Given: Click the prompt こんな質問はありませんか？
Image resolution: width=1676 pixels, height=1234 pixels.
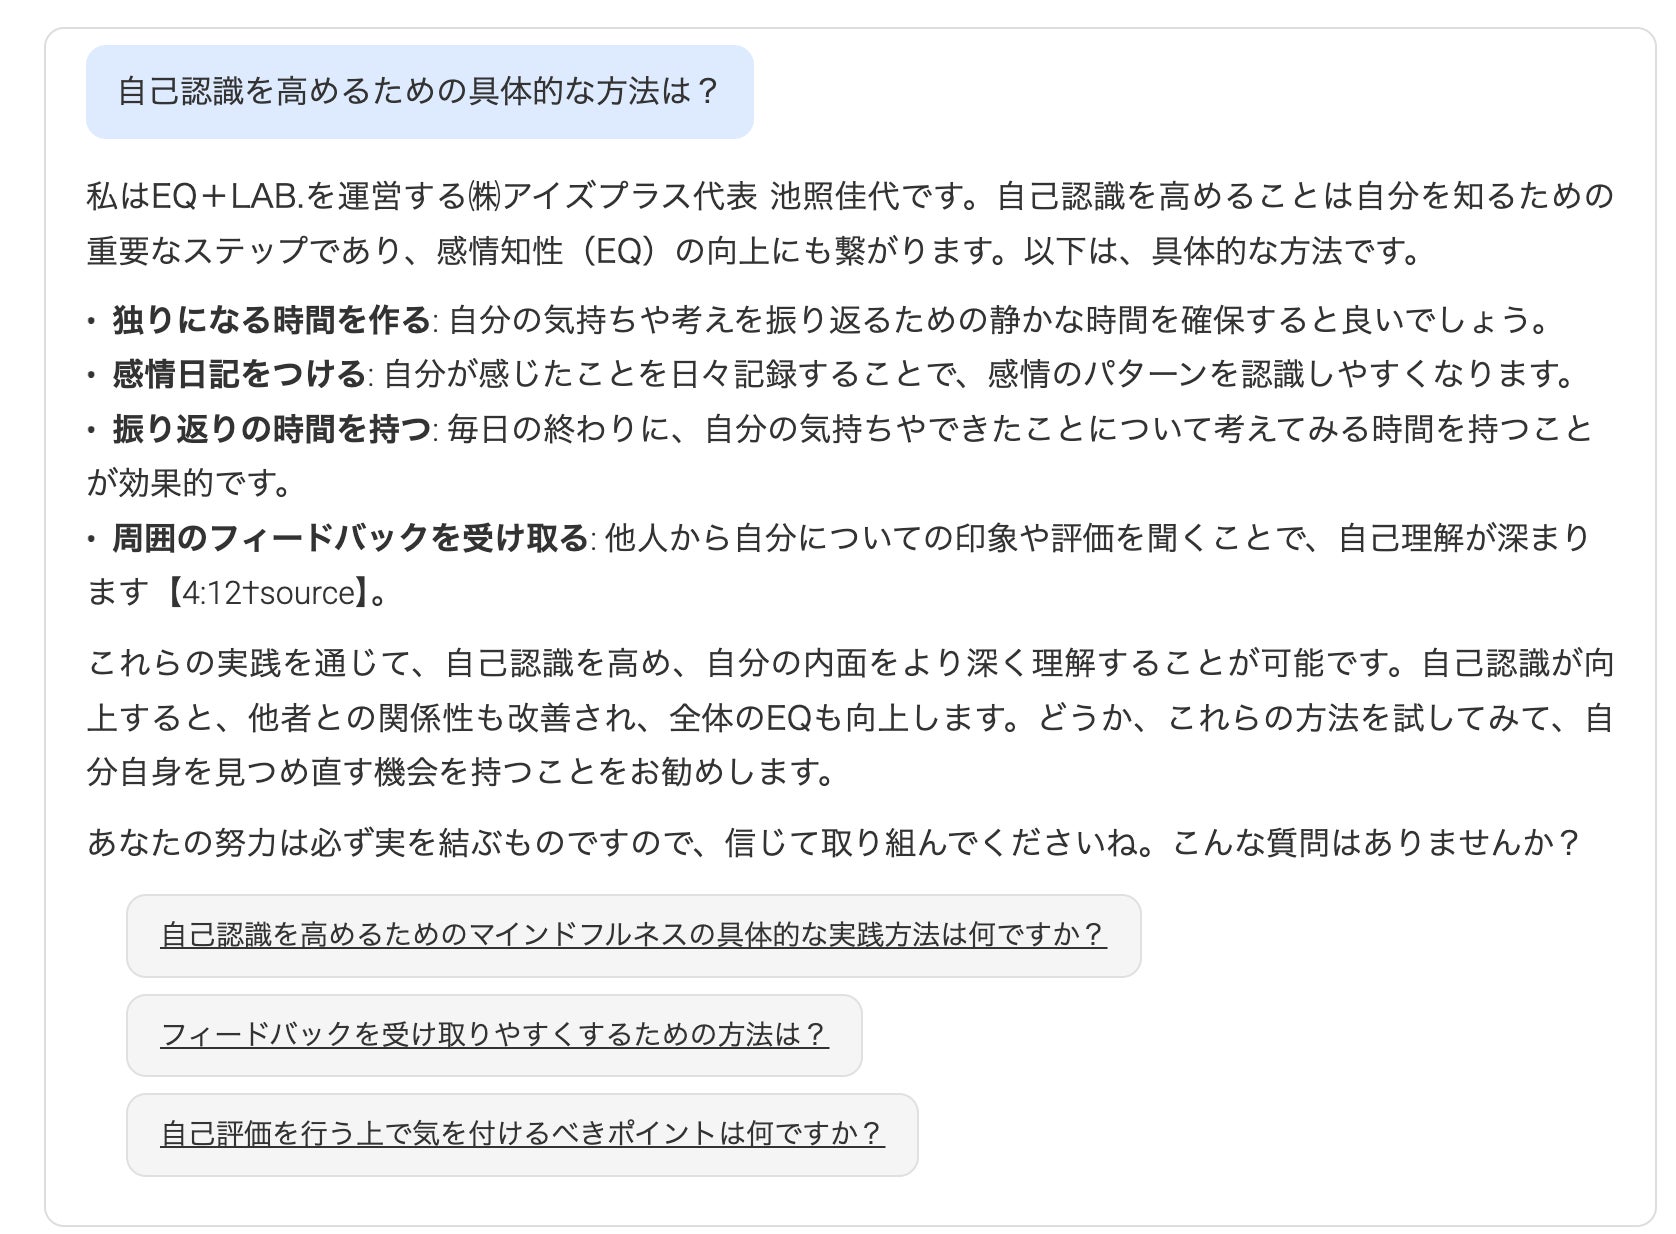Looking at the screenshot, I should [x=1374, y=843].
